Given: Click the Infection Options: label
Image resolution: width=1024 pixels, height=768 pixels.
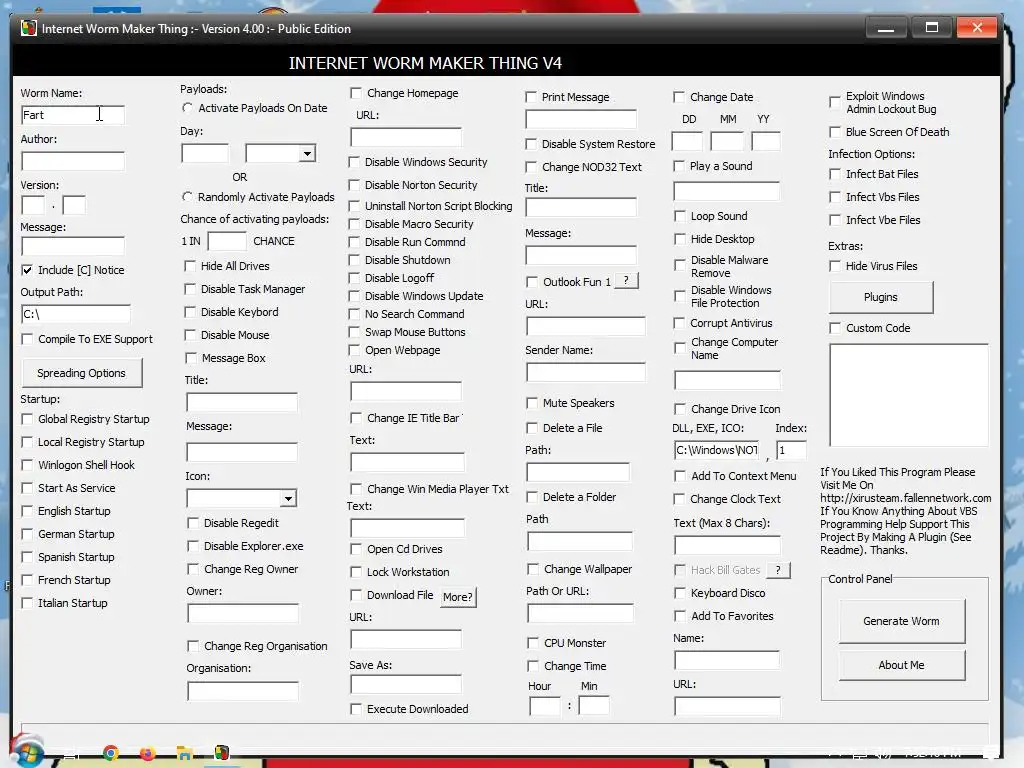Looking at the screenshot, I should click(x=872, y=154).
